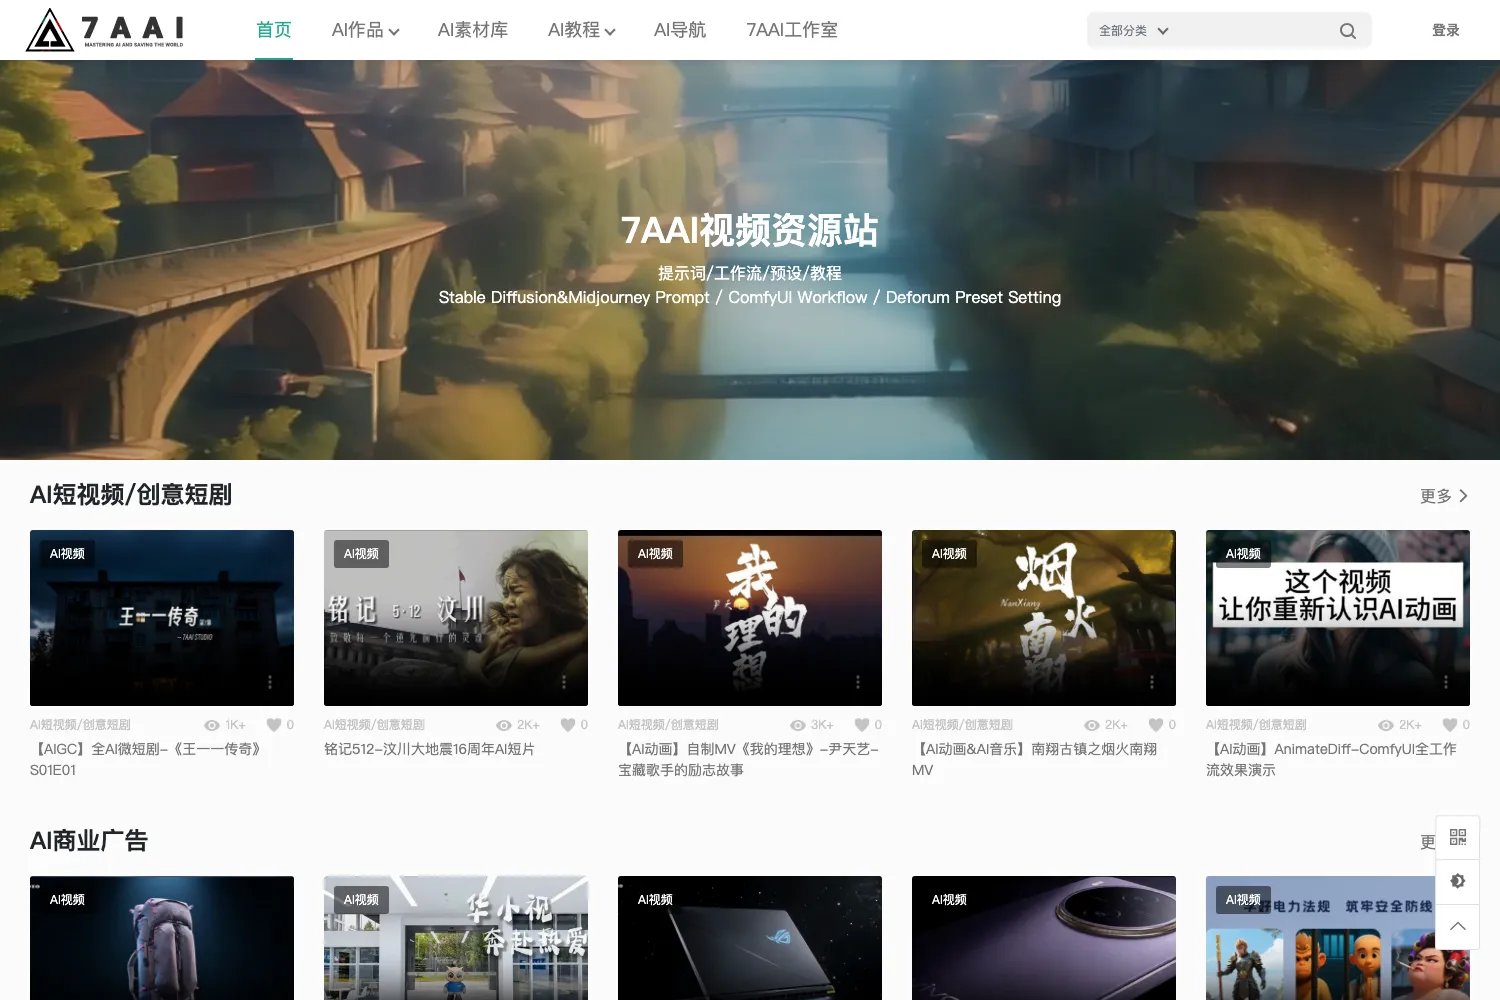Screen dimensions: 1500x1000
Task: Open 铭记512-汶川大地震16周年AI短片 link
Action: click(429, 749)
